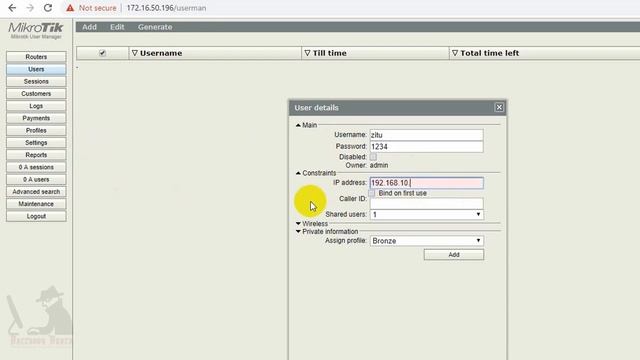Screen dimensions: 640x360
Task: Click the User details dialog title bar
Action: coord(397,108)
